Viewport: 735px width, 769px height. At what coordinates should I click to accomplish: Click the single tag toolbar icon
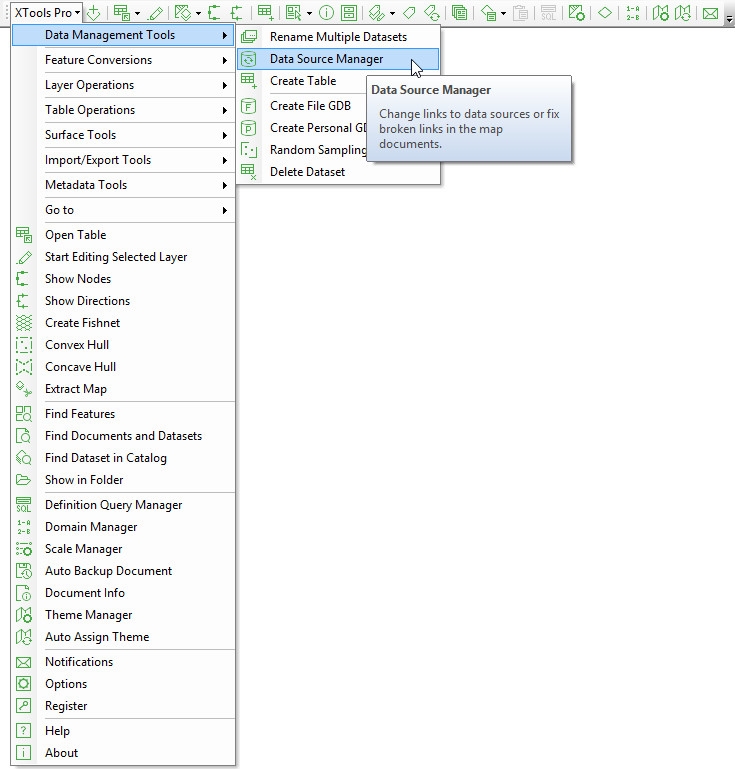(x=409, y=13)
